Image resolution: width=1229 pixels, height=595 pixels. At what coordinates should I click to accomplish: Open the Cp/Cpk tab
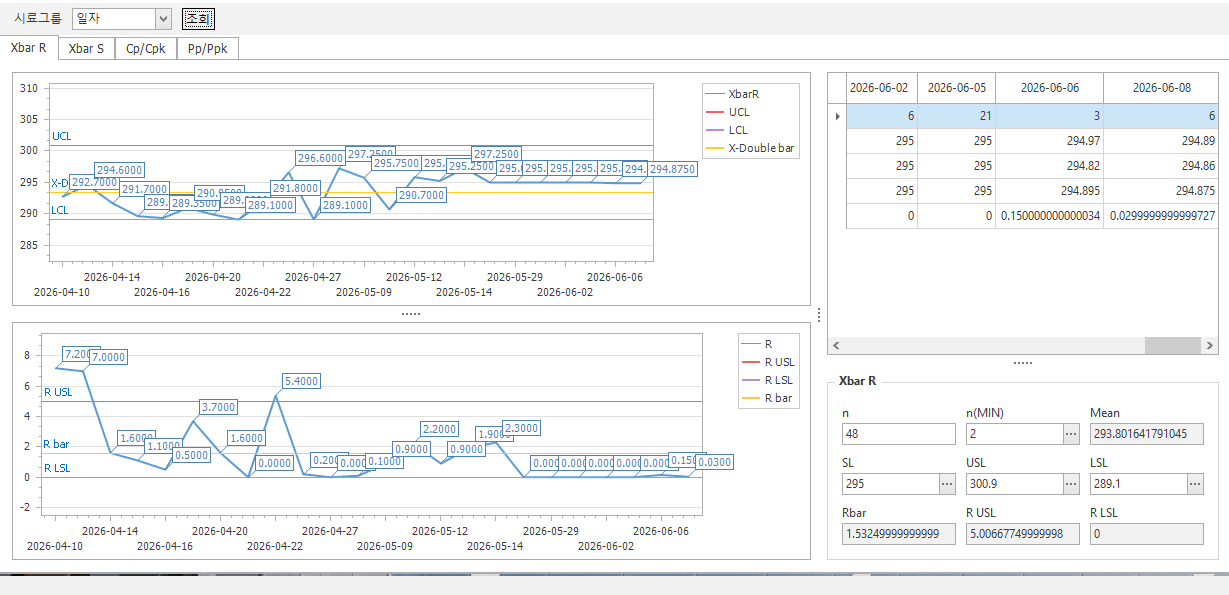pyautogui.click(x=146, y=48)
